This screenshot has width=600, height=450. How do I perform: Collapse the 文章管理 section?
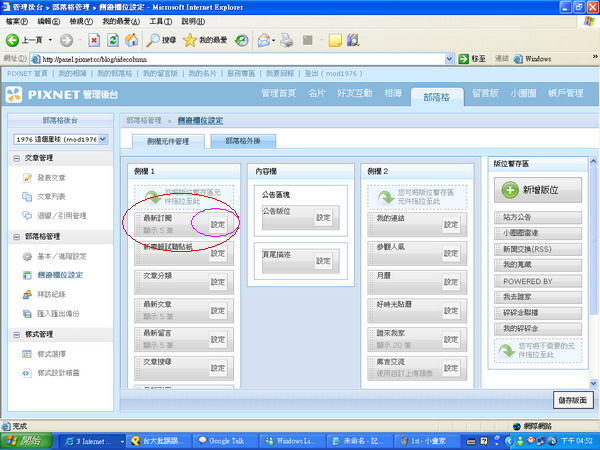(x=16, y=158)
